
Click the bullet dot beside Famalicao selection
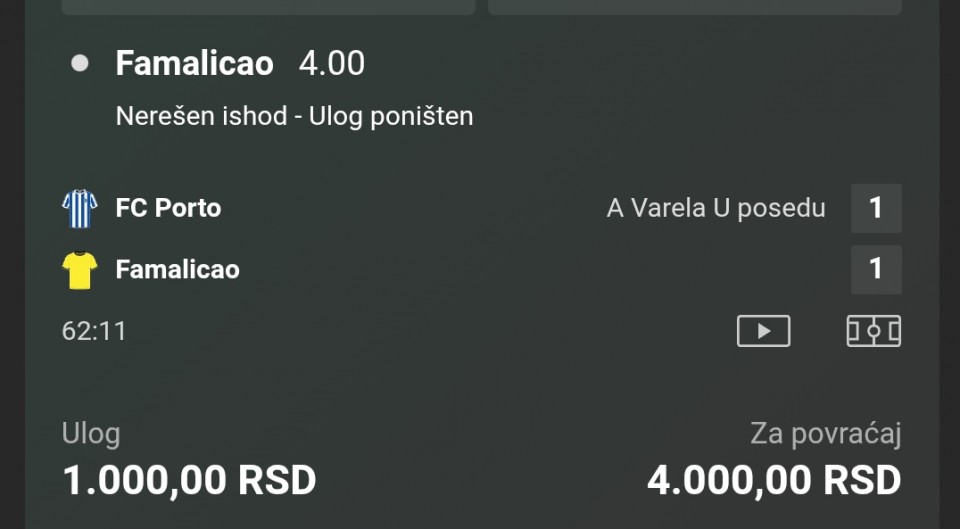[x=80, y=64]
